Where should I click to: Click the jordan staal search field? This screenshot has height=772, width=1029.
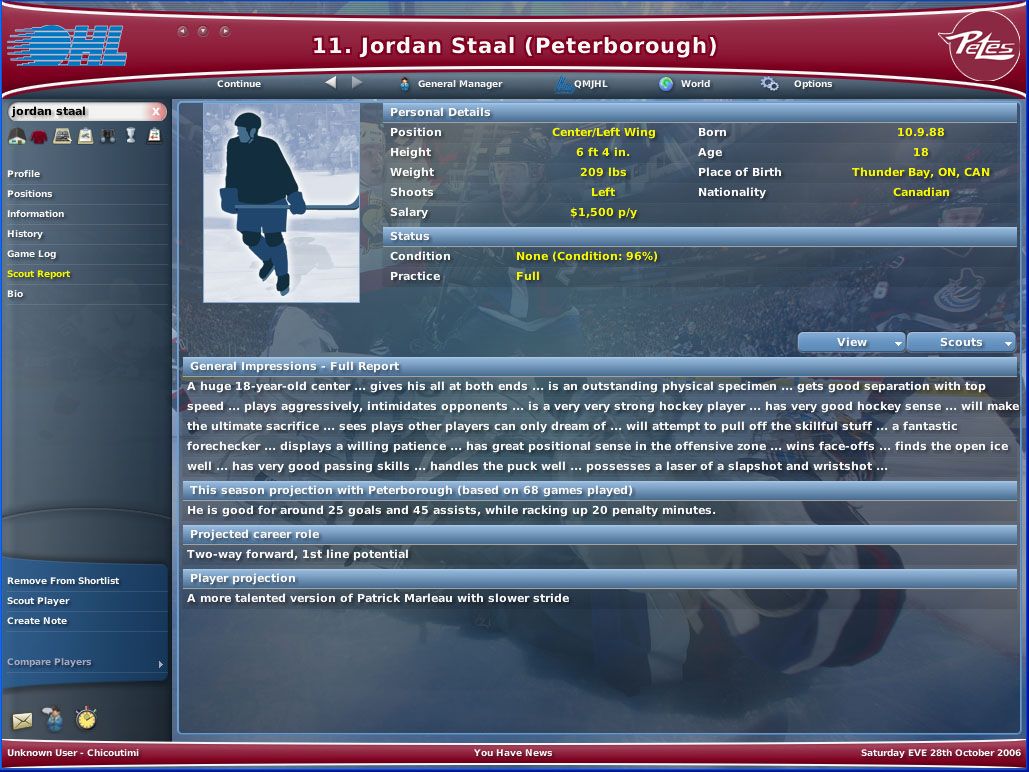click(x=75, y=112)
